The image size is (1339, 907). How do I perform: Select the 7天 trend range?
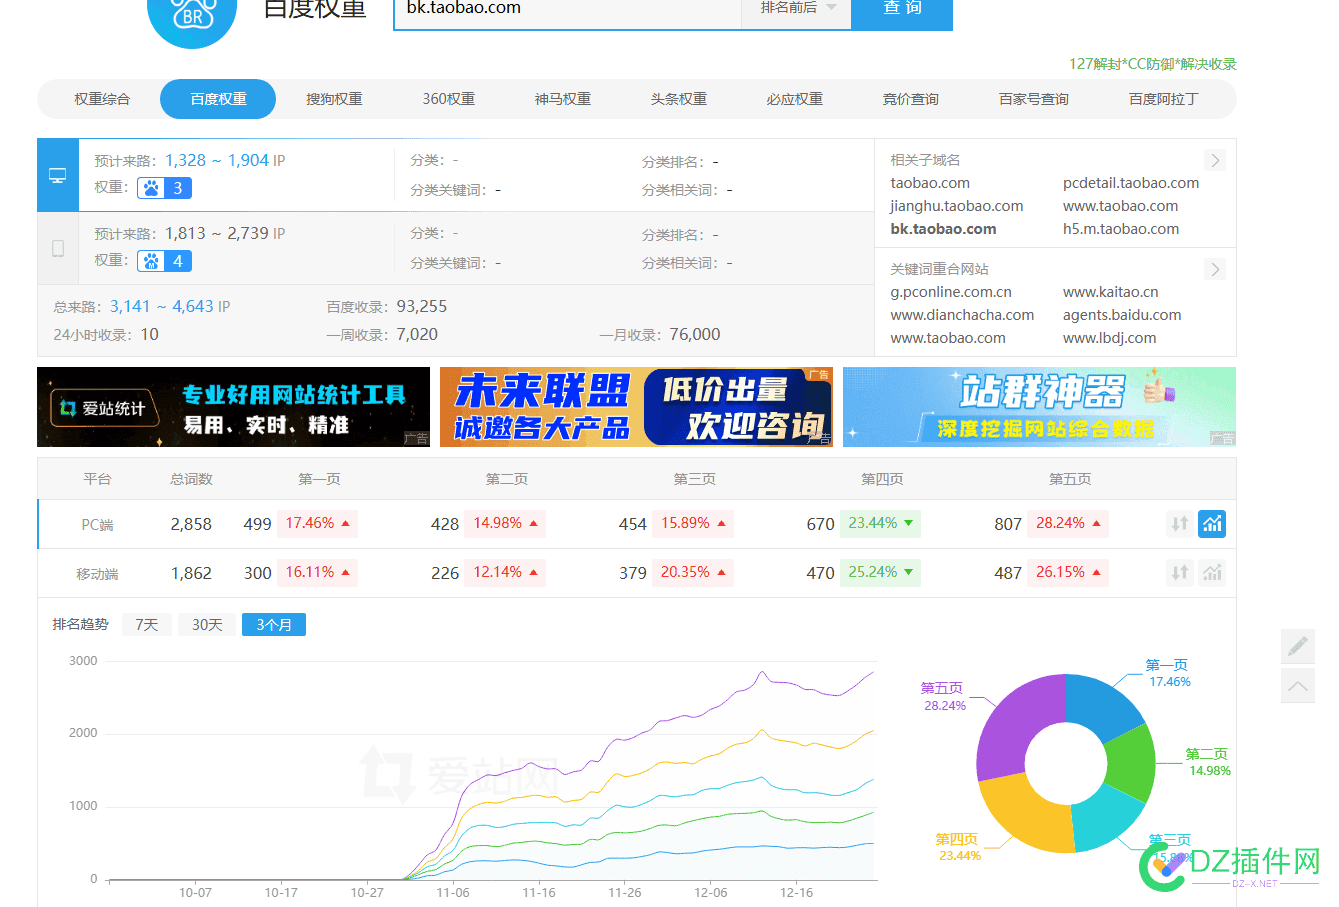tap(147, 625)
